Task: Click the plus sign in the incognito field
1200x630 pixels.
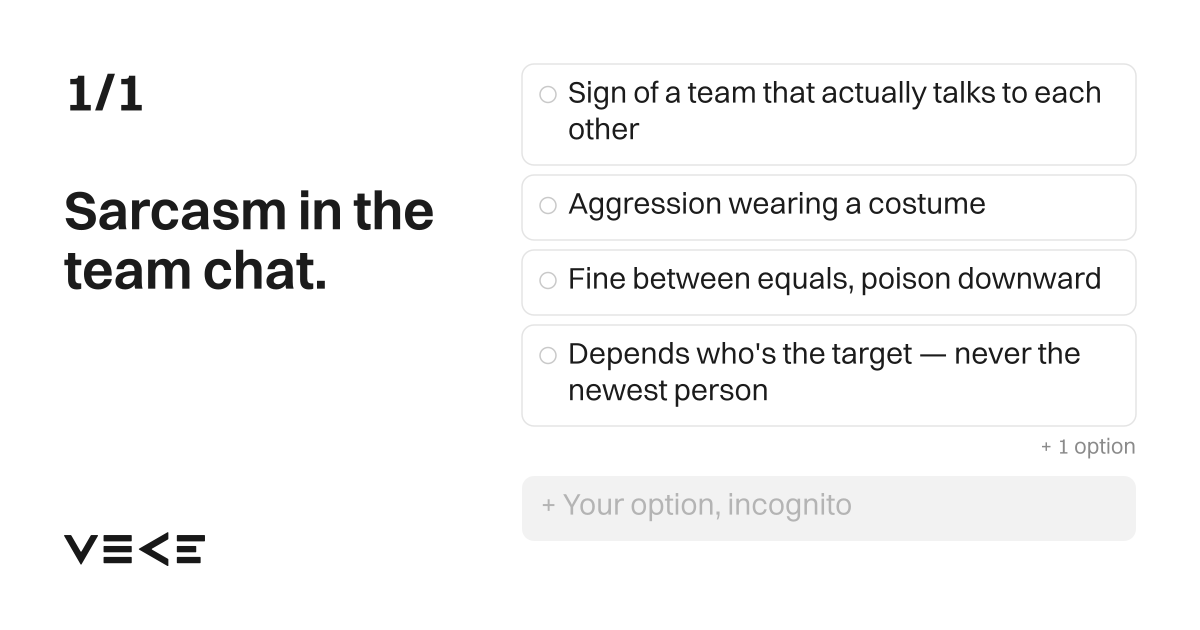Action: click(548, 506)
